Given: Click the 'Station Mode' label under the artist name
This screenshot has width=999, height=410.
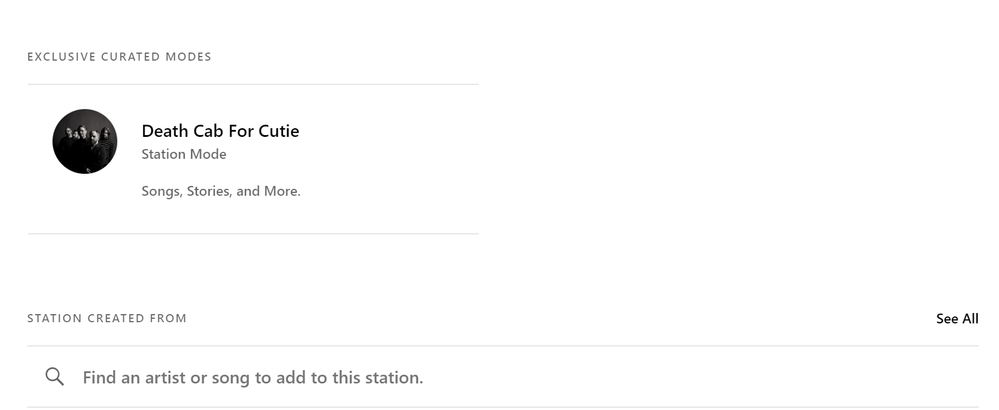Looking at the screenshot, I should [x=184, y=154].
